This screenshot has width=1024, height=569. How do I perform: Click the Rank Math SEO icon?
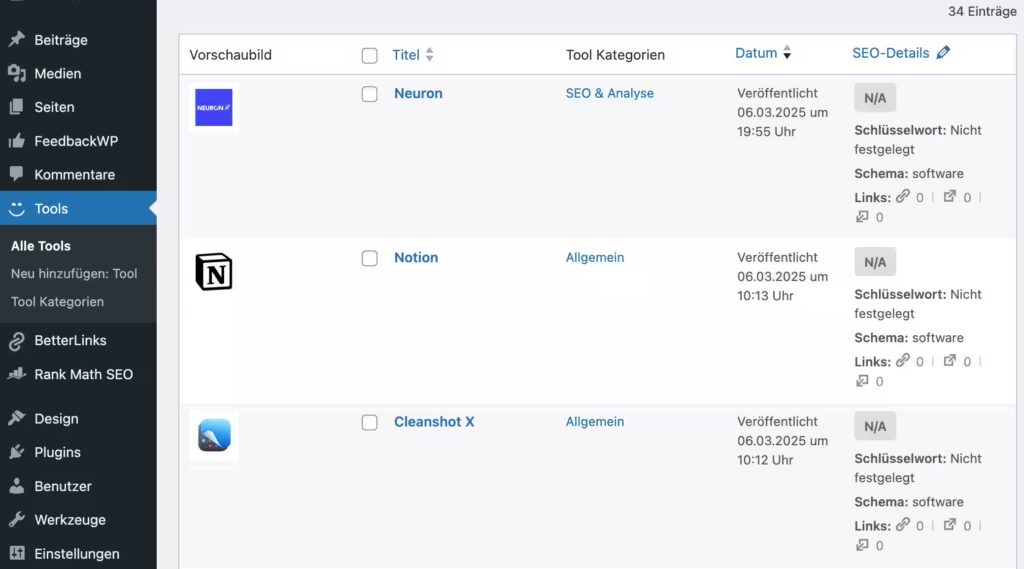(17, 374)
